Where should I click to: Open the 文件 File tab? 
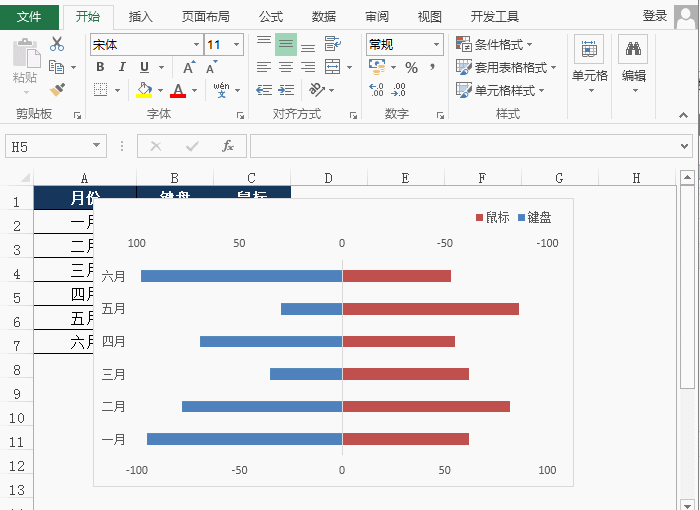coord(29,17)
